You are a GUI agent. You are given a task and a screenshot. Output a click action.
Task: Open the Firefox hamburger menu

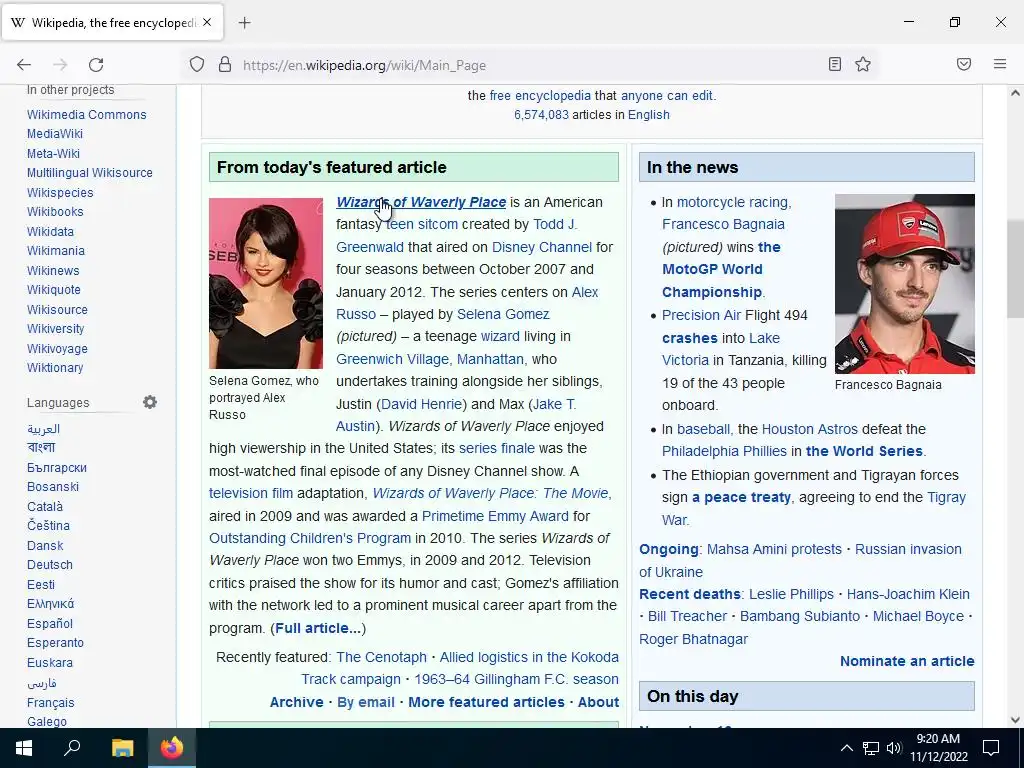pos(1000,64)
